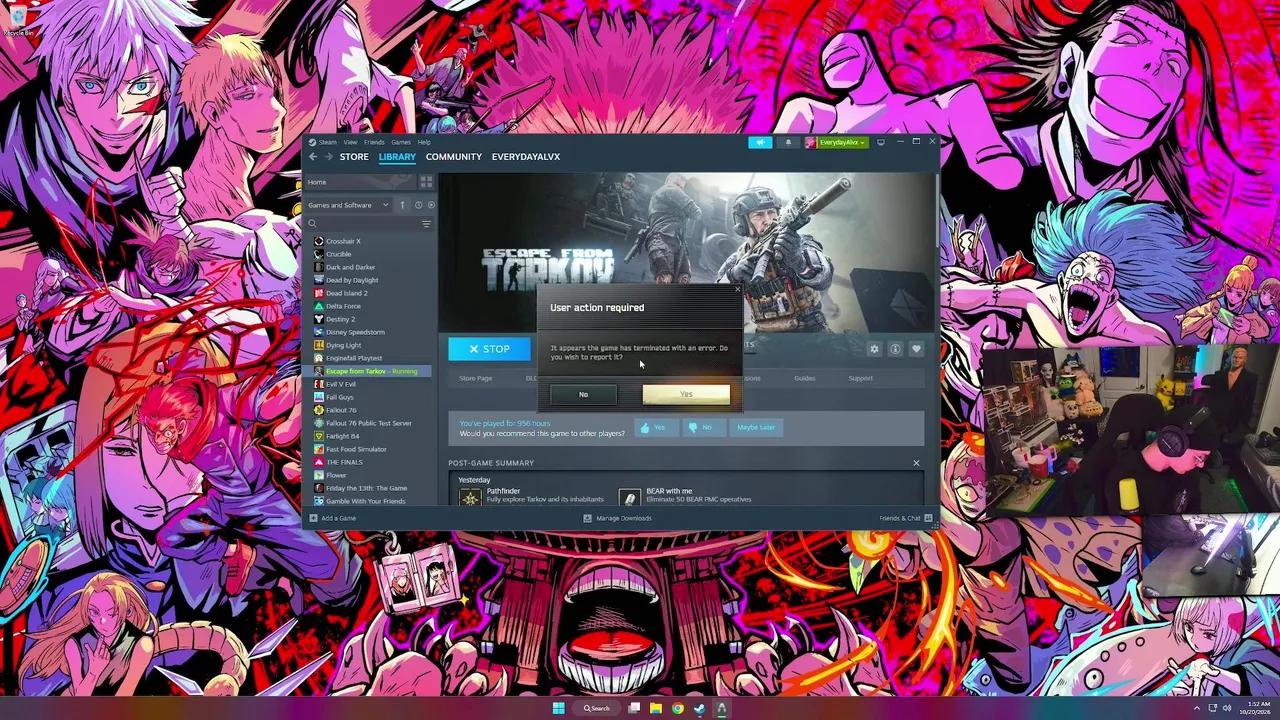
Task: Open advanced filter options icon
Action: (x=426, y=224)
